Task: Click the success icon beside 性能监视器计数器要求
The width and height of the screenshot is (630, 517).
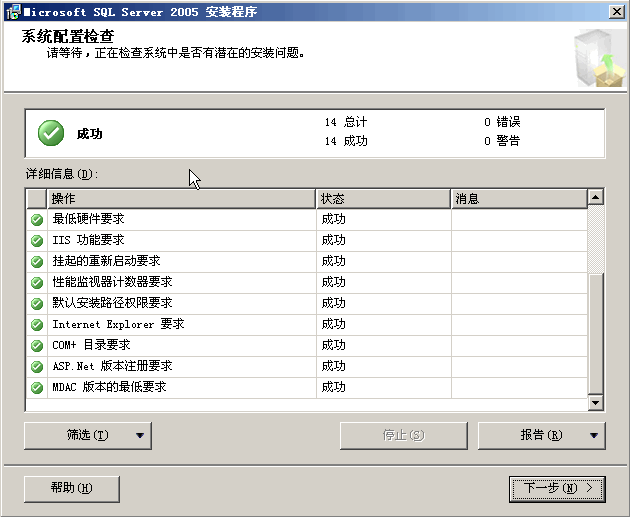Action: click(37, 282)
